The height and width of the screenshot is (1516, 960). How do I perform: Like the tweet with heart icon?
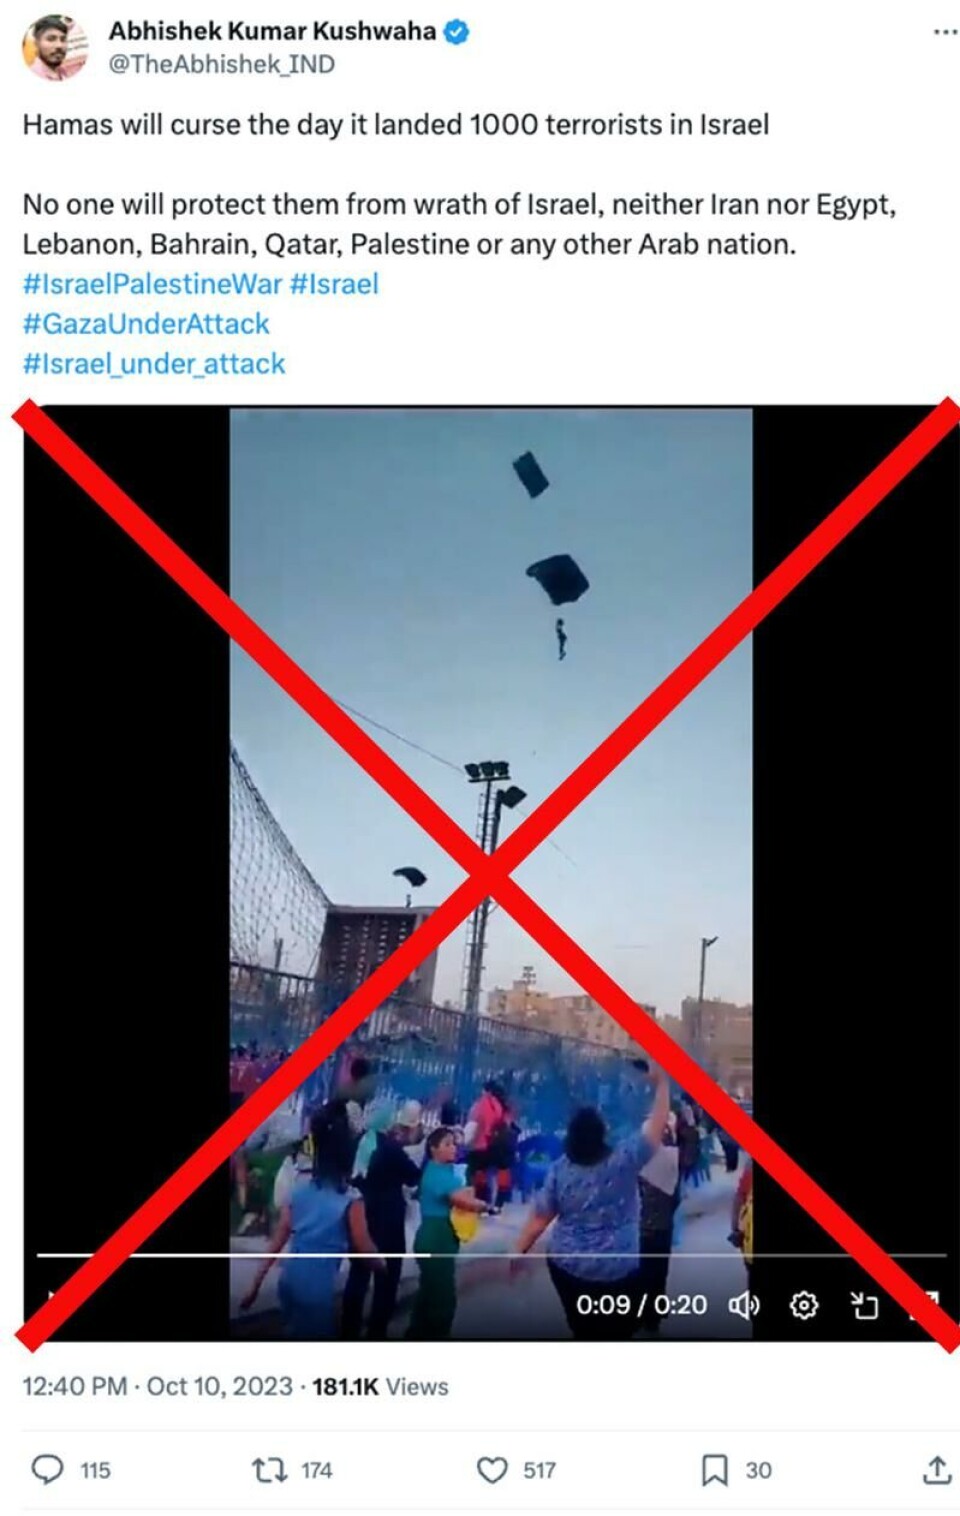coord(491,1470)
